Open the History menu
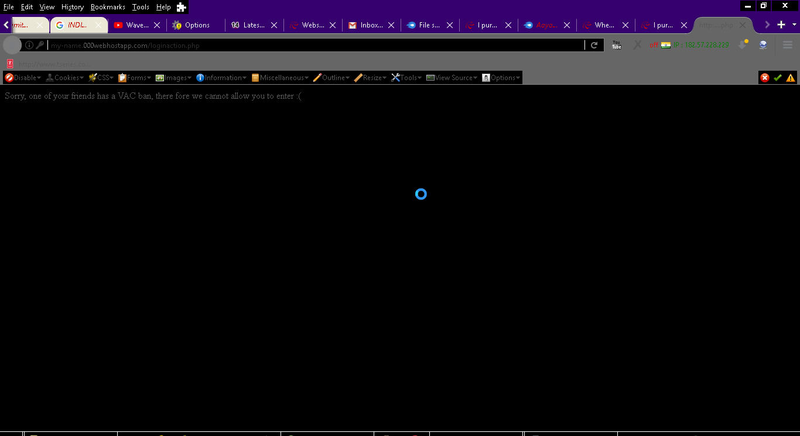This screenshot has height=436, width=800. point(72,7)
